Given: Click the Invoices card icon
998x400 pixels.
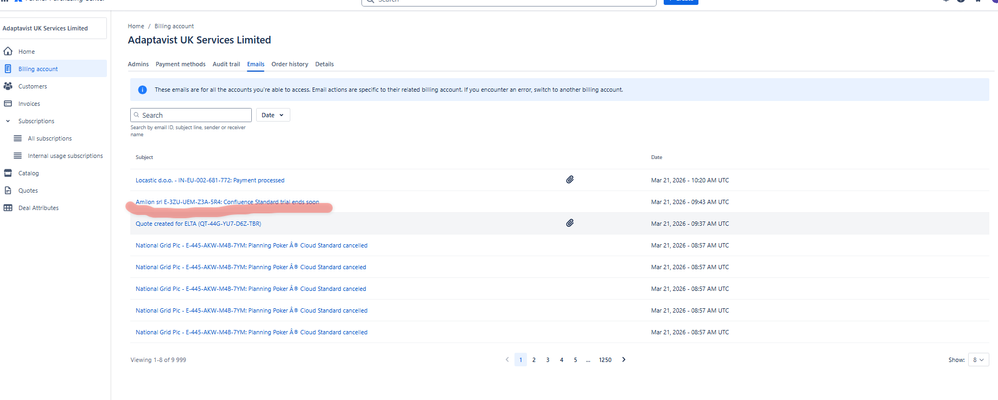Looking at the screenshot, I should click(x=8, y=103).
